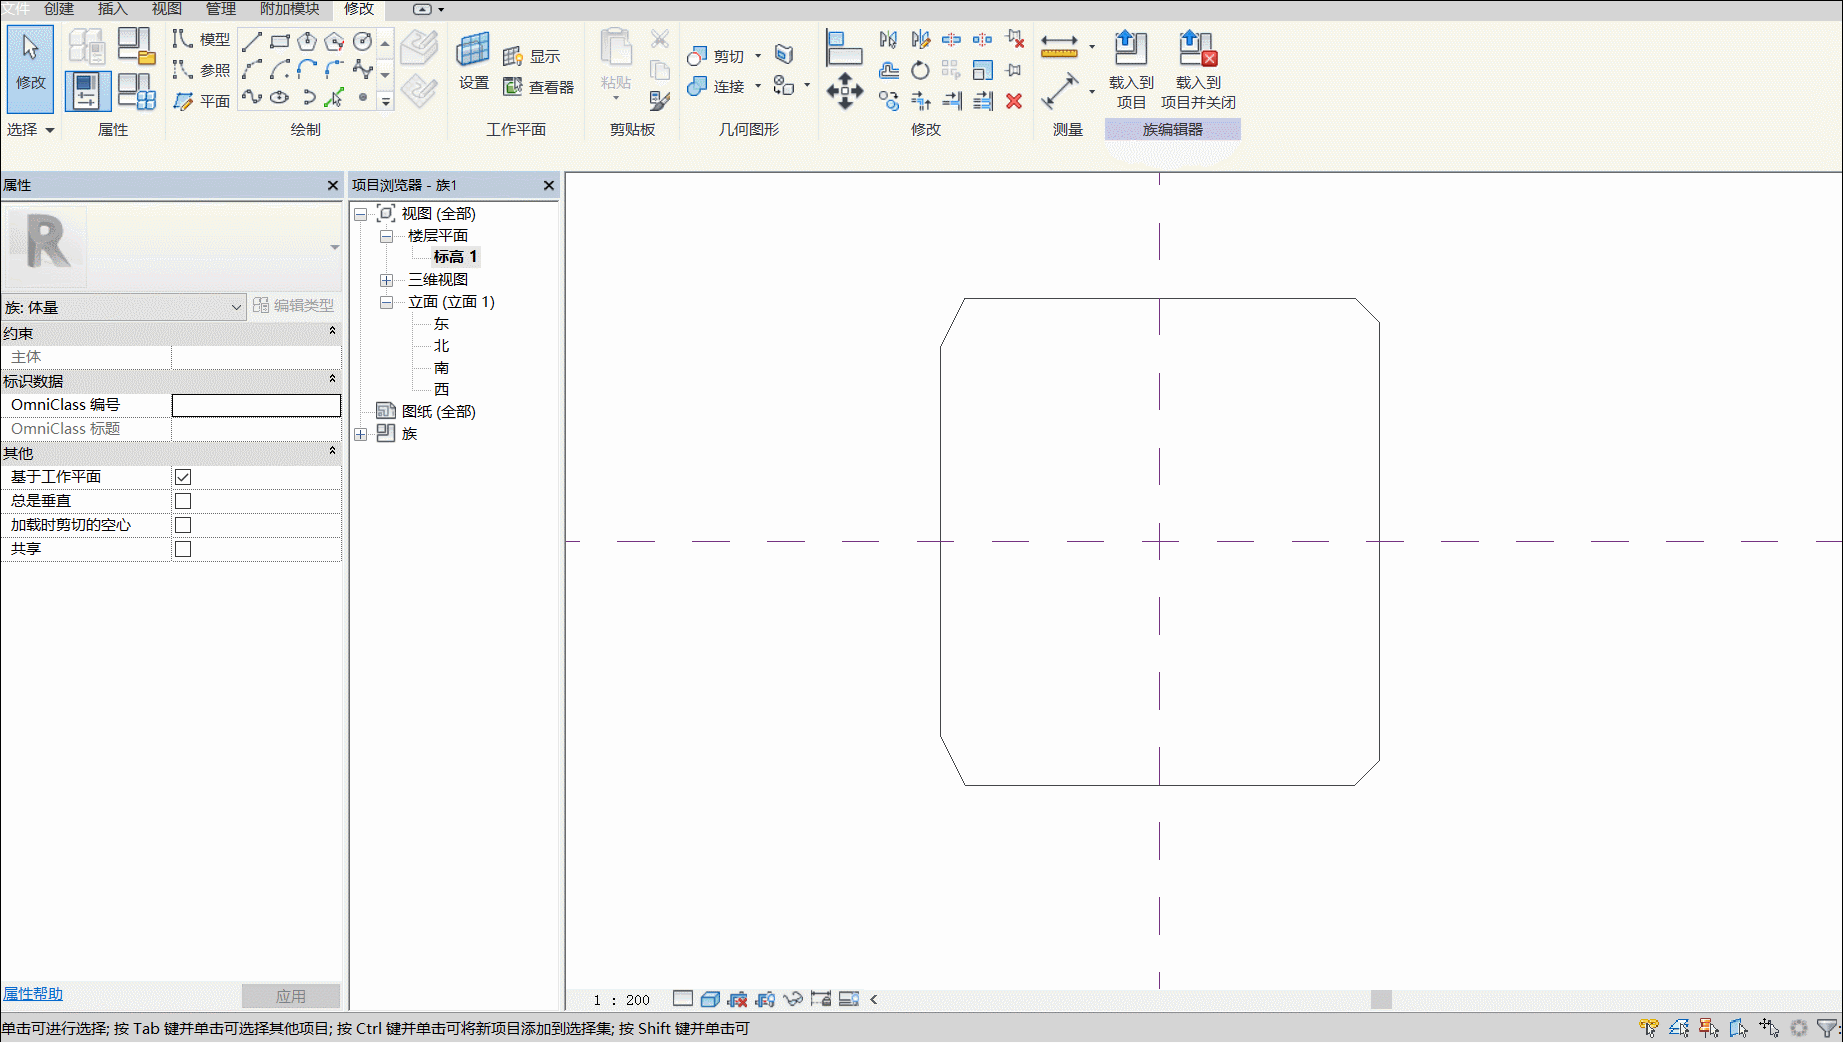Viewport: 1843px width, 1043px height.
Task: Close the 项目浏览器 panel
Action: point(549,185)
